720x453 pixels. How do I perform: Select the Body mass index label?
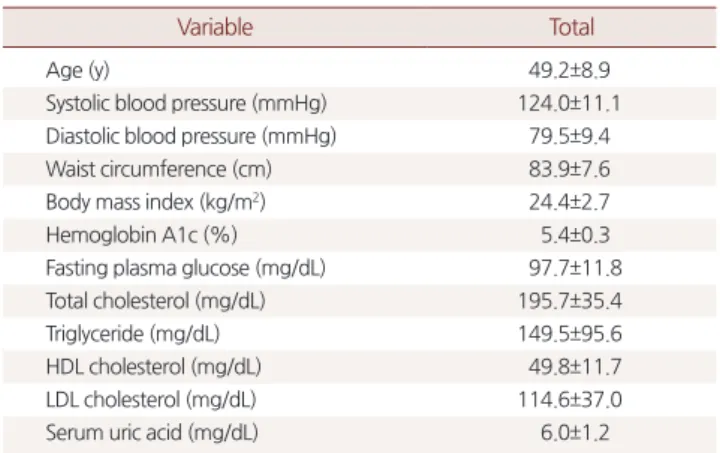pos(156,202)
